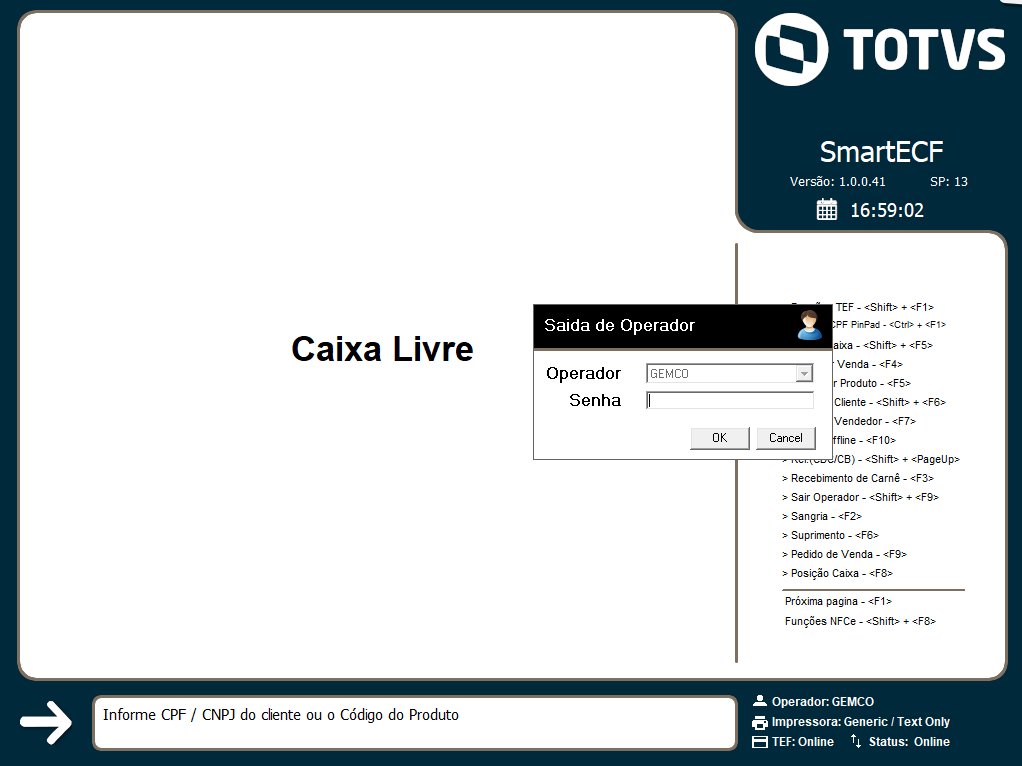
Task: Select the Vendedor - <F7> option
Action: [x=875, y=421]
